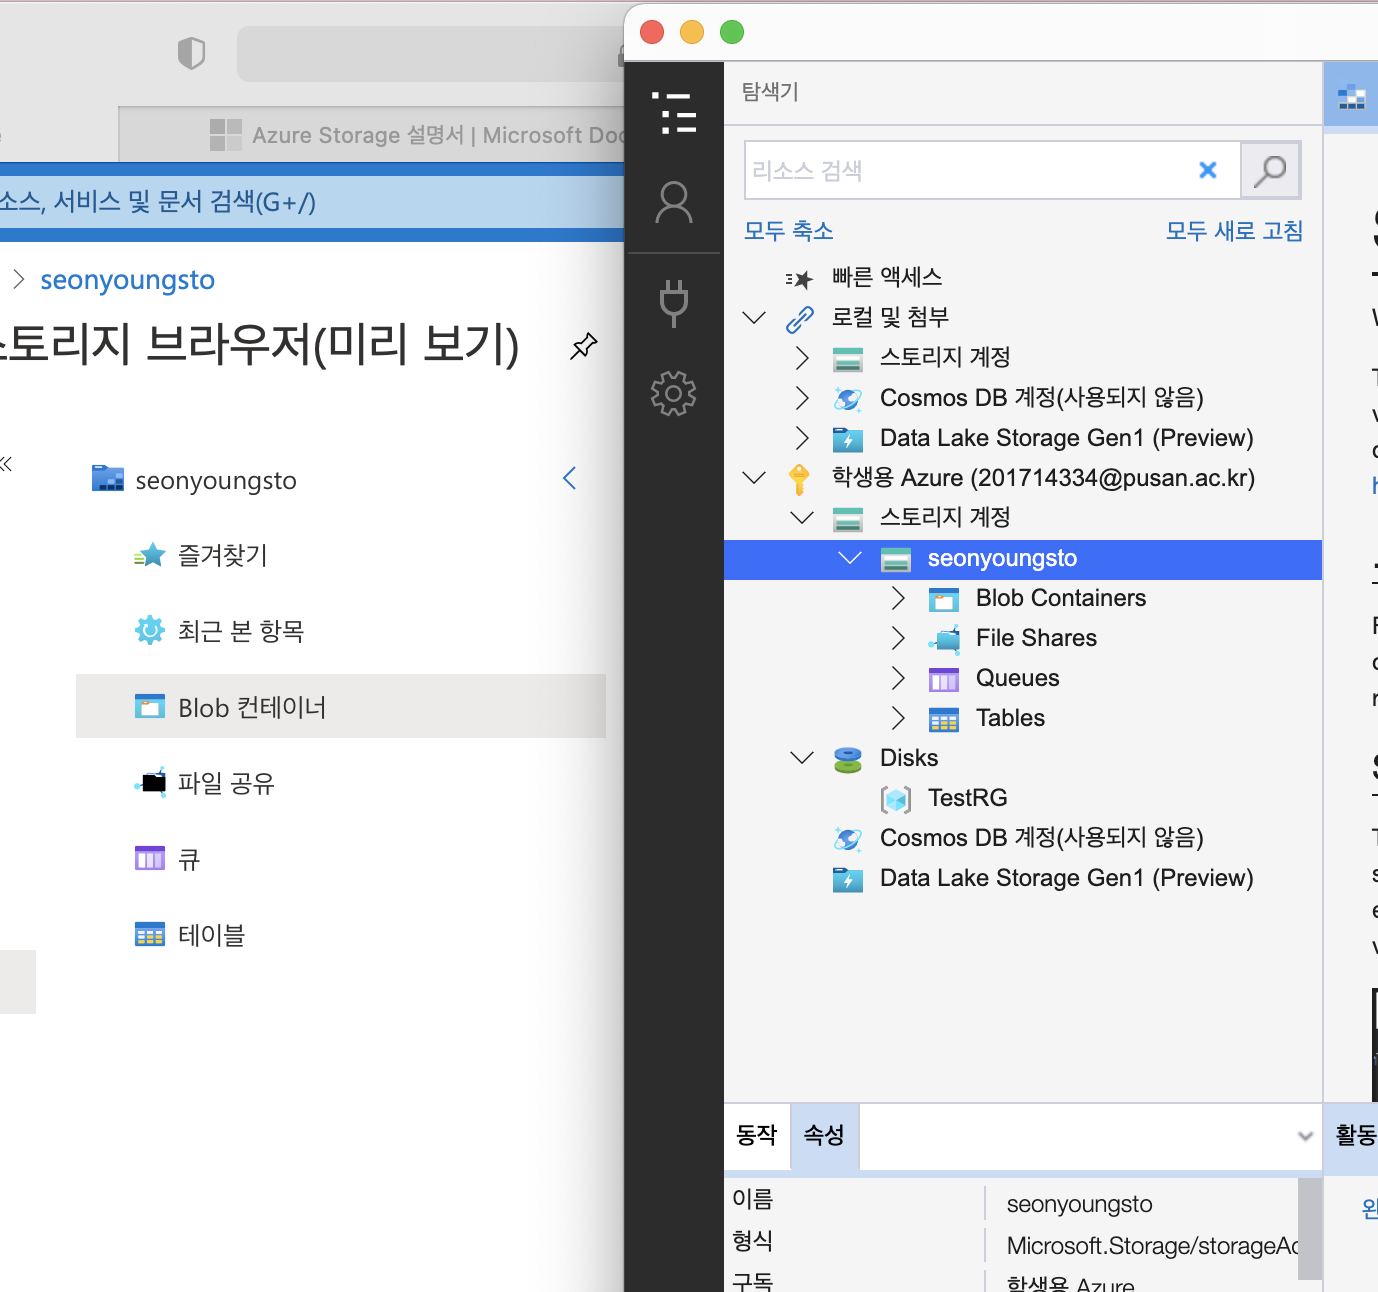Viewport: 1378px width, 1292px height.
Task: Click the storage icon tab at top right
Action: coord(1351,97)
